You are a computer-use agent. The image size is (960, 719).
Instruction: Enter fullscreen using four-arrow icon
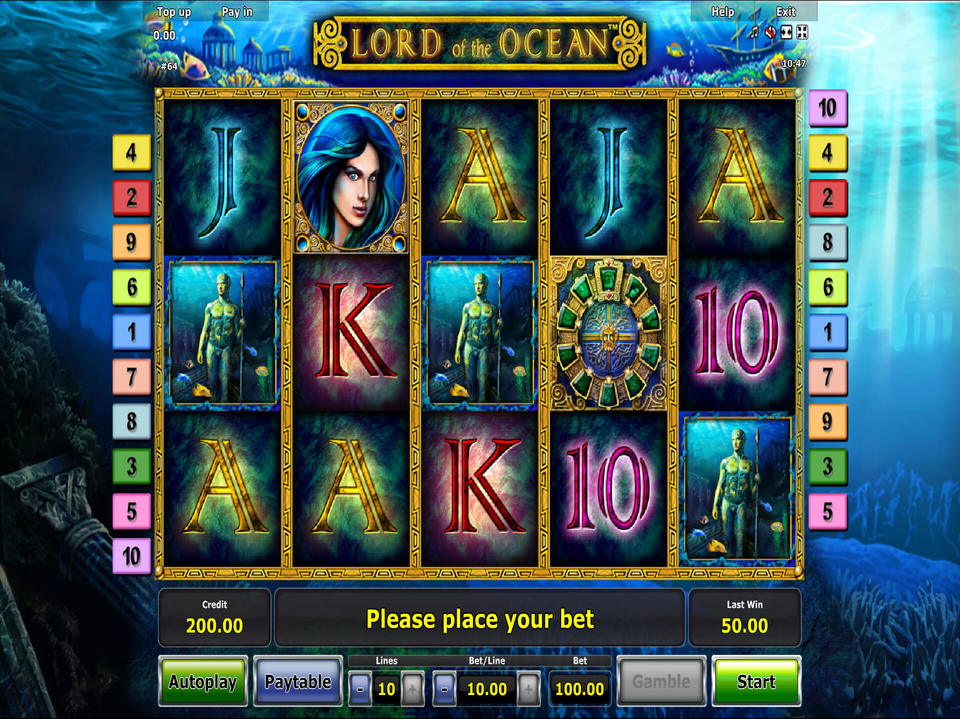tap(802, 32)
